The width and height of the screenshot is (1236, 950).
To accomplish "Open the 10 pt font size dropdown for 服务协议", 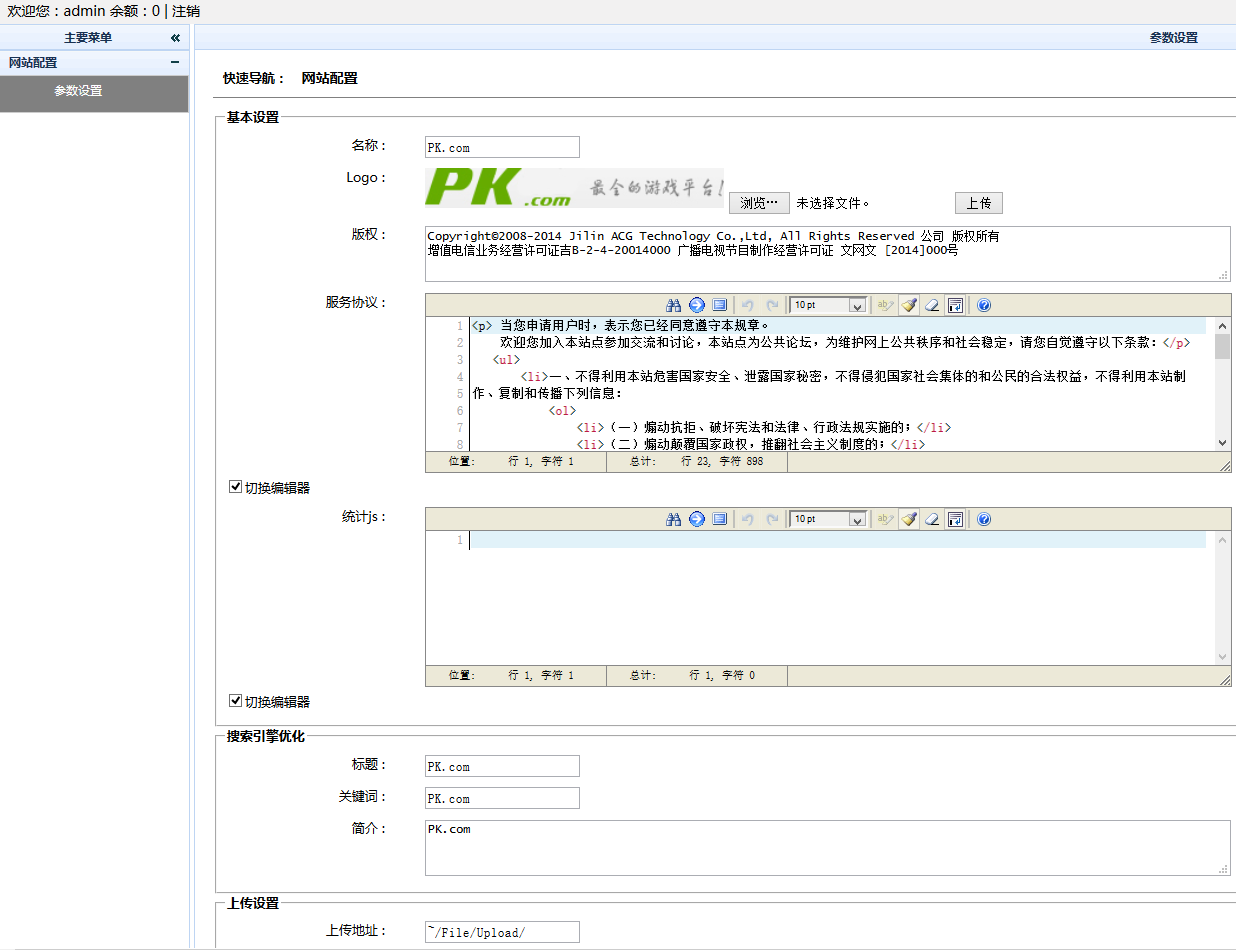I will point(828,305).
